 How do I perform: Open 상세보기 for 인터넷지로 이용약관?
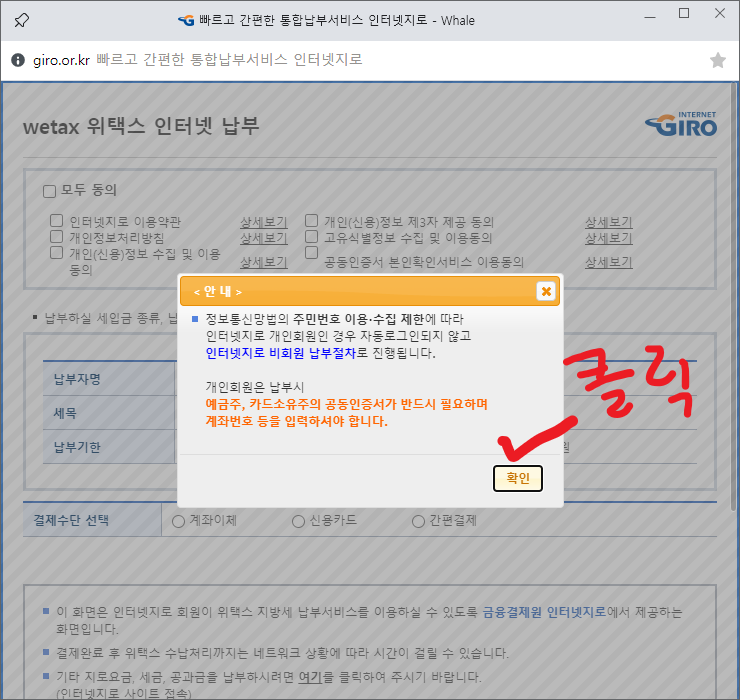[264, 222]
